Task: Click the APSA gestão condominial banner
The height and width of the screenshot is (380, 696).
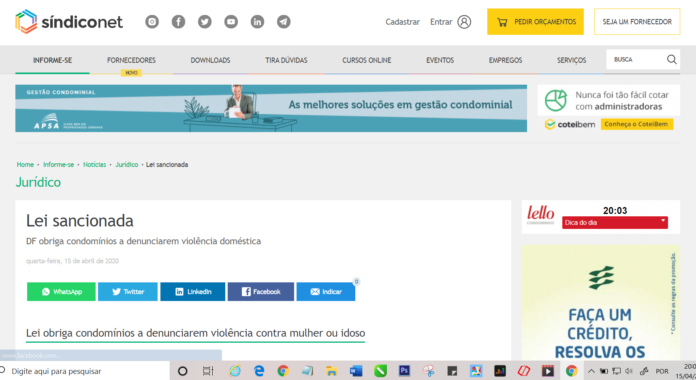Action: [x=271, y=108]
